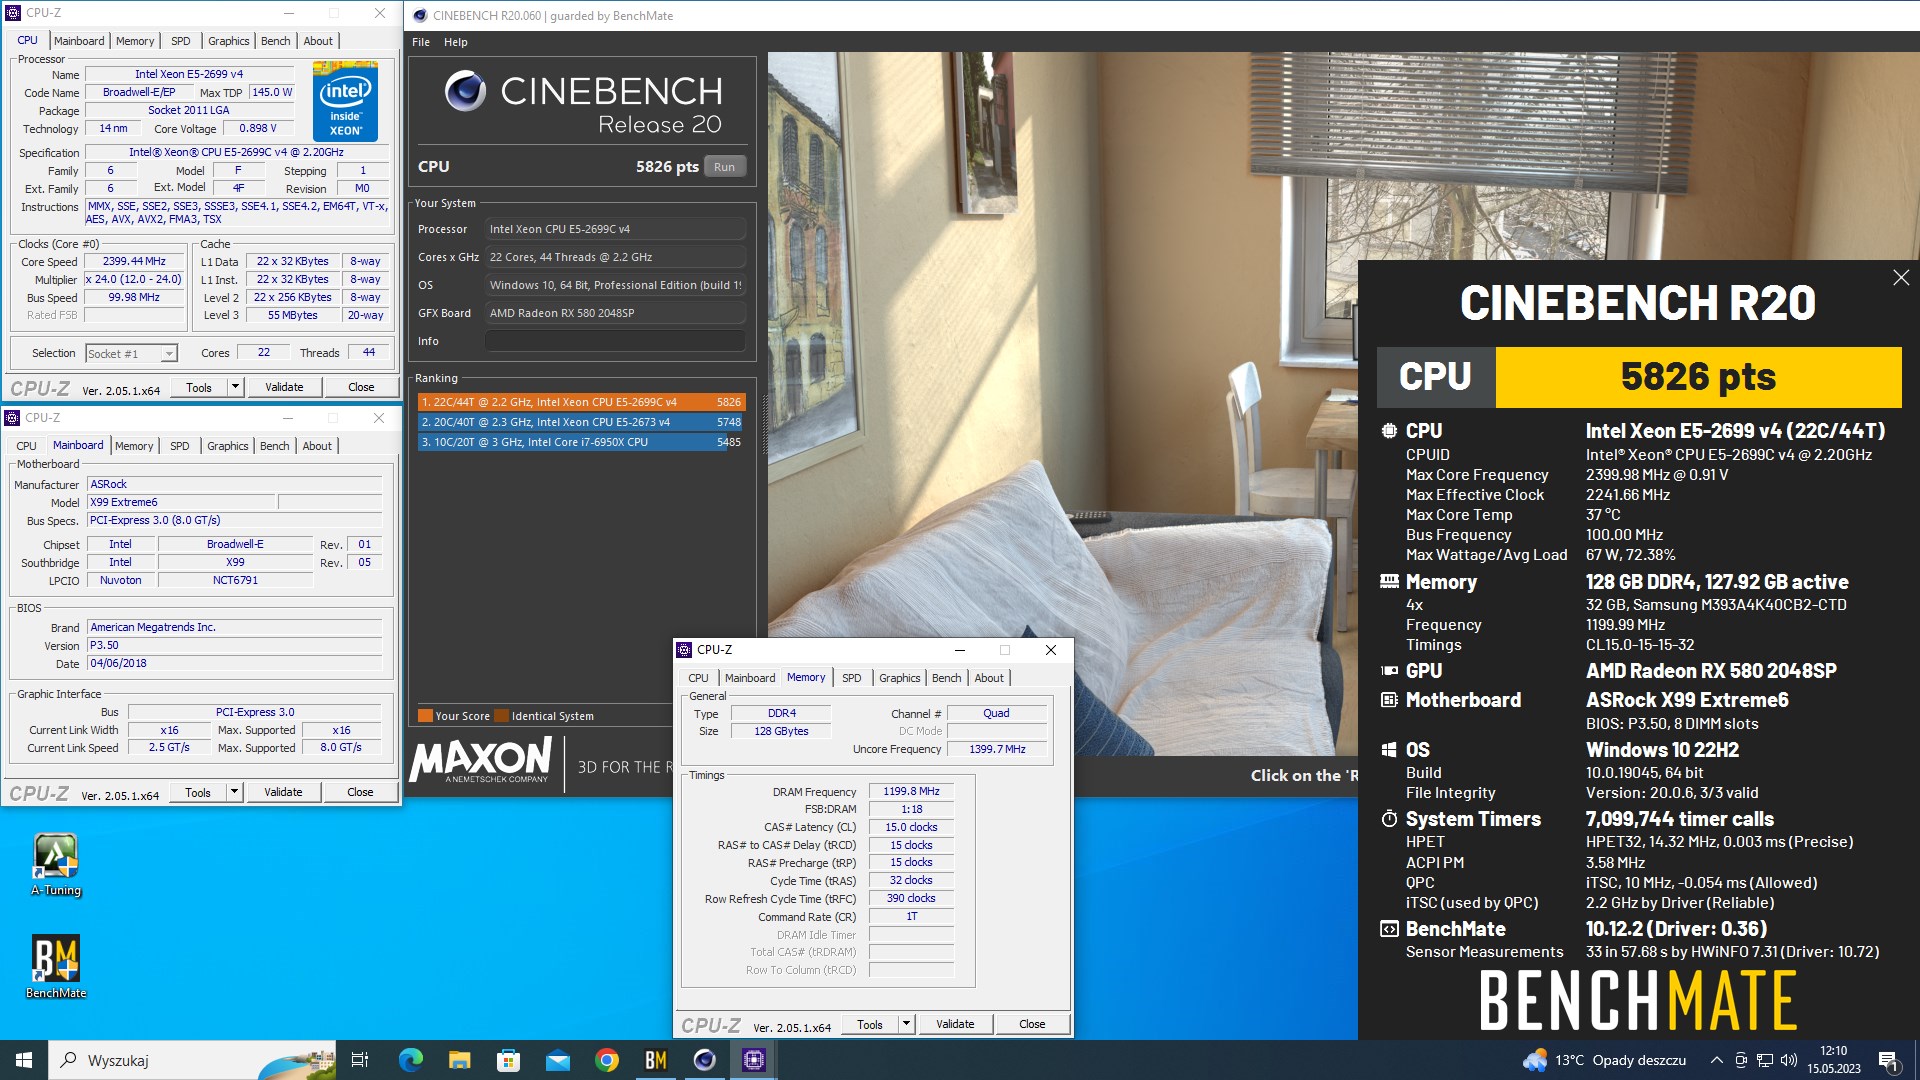1920x1080 pixels.
Task: Run the Cinebench CPU test
Action: (725, 167)
